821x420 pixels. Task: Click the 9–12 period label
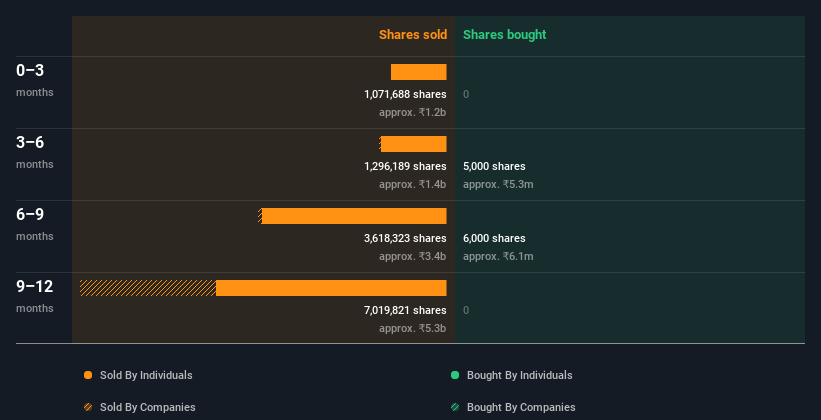(35, 286)
